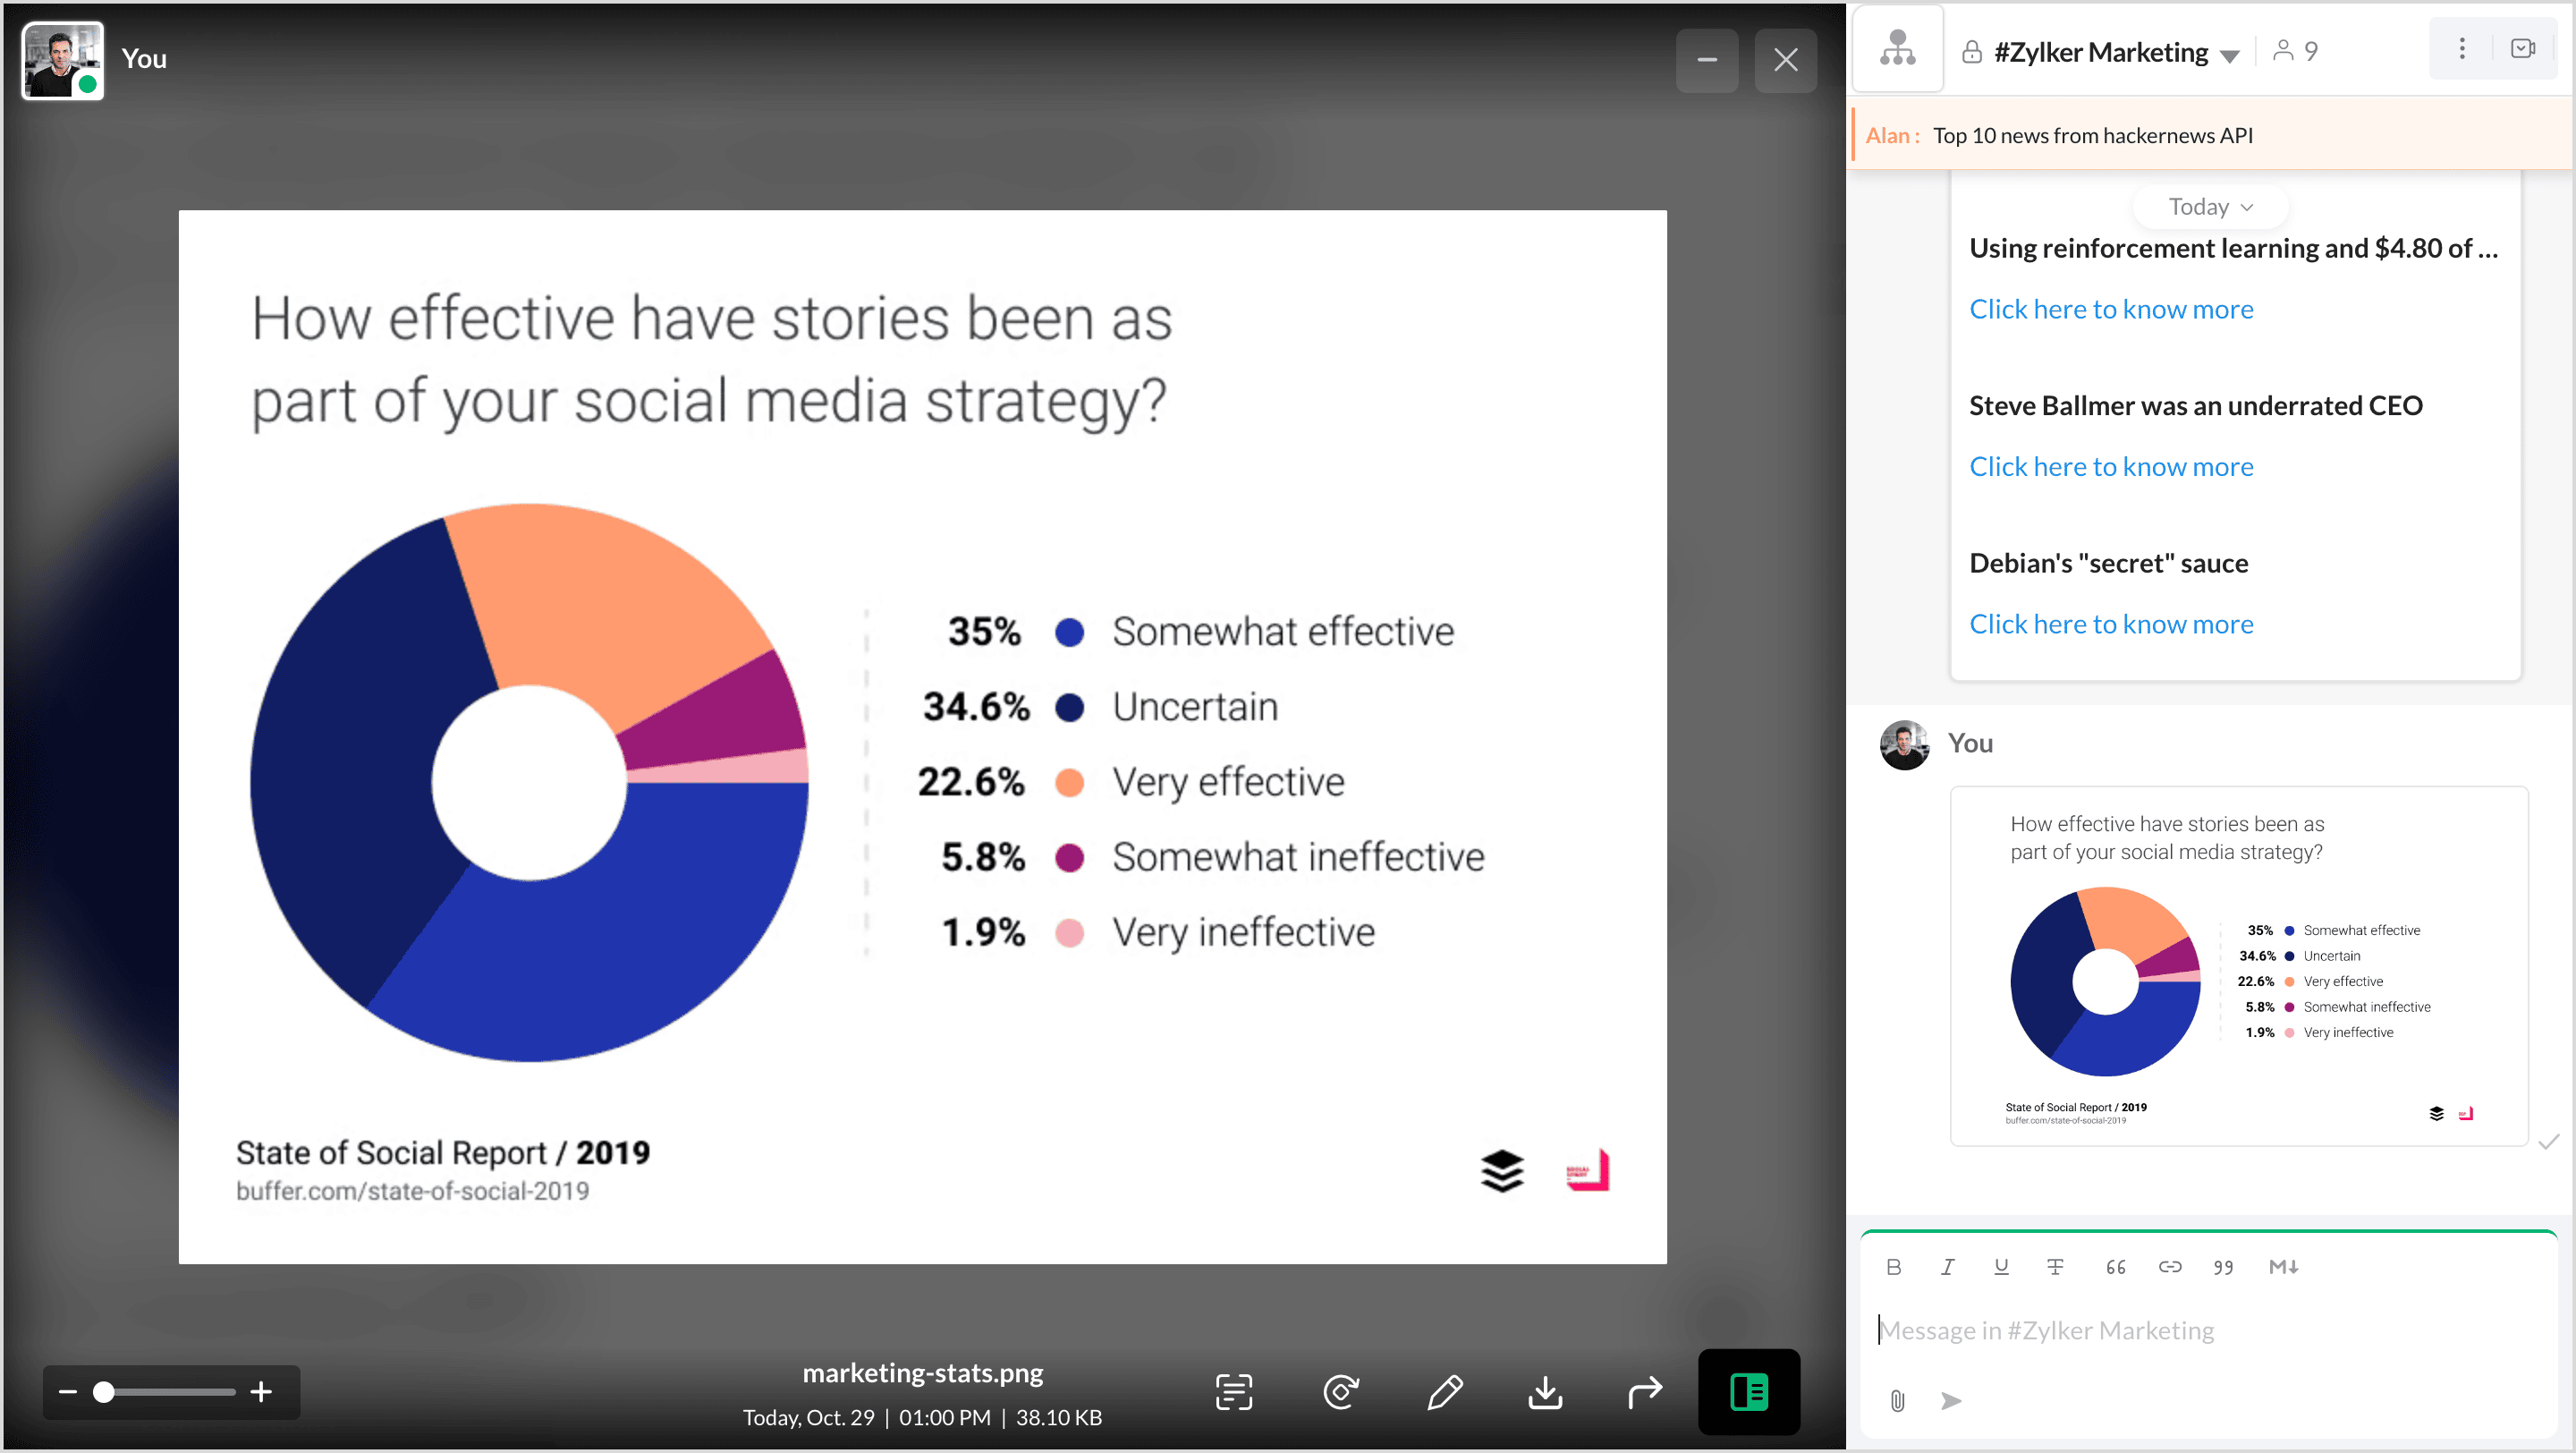
Task: Open the Today date dropdown
Action: click(x=2210, y=207)
